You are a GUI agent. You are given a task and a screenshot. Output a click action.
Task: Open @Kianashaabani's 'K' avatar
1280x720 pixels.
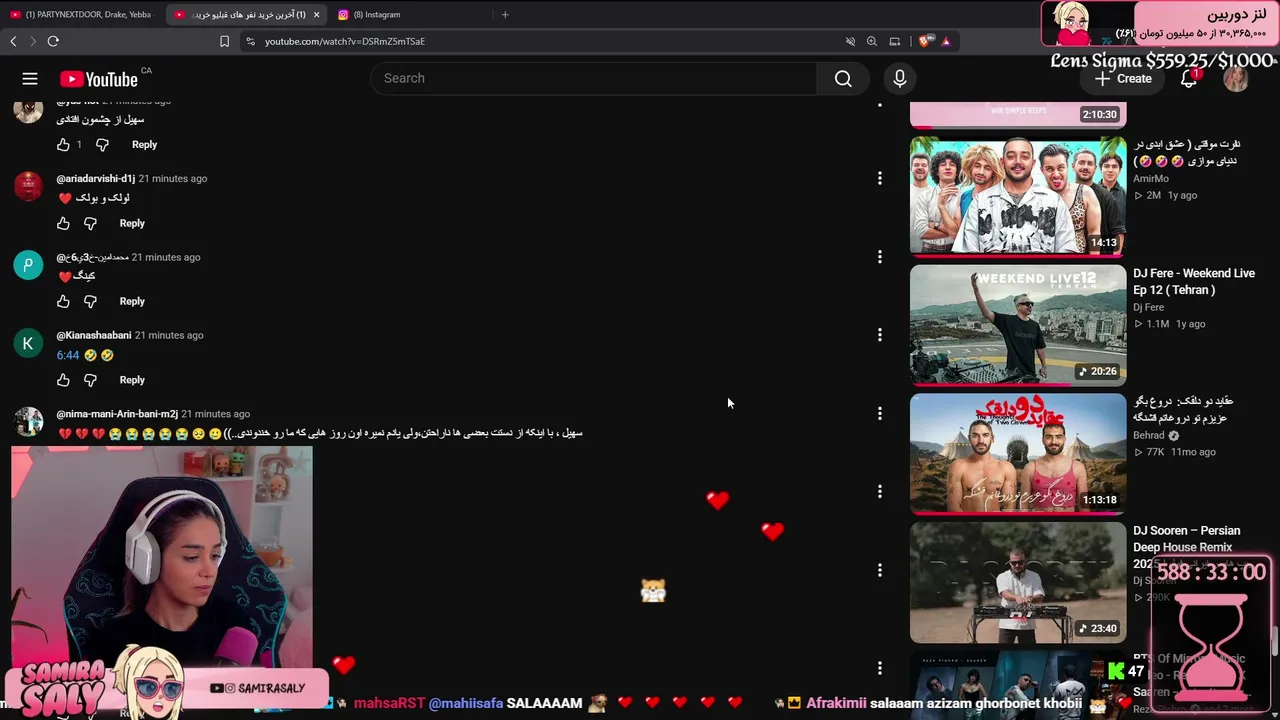[28, 343]
